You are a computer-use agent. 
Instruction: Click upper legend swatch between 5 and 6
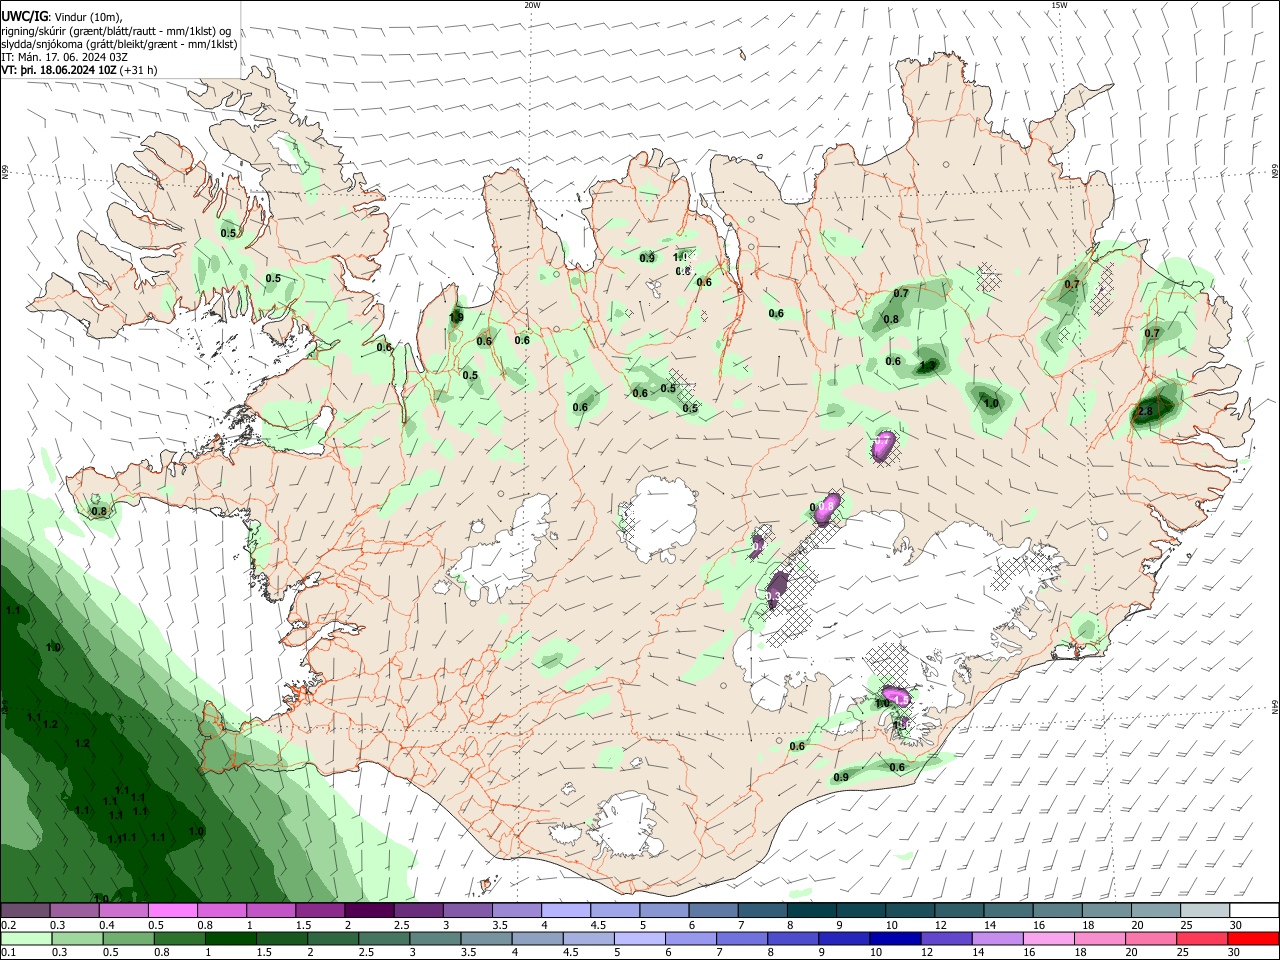(x=664, y=910)
